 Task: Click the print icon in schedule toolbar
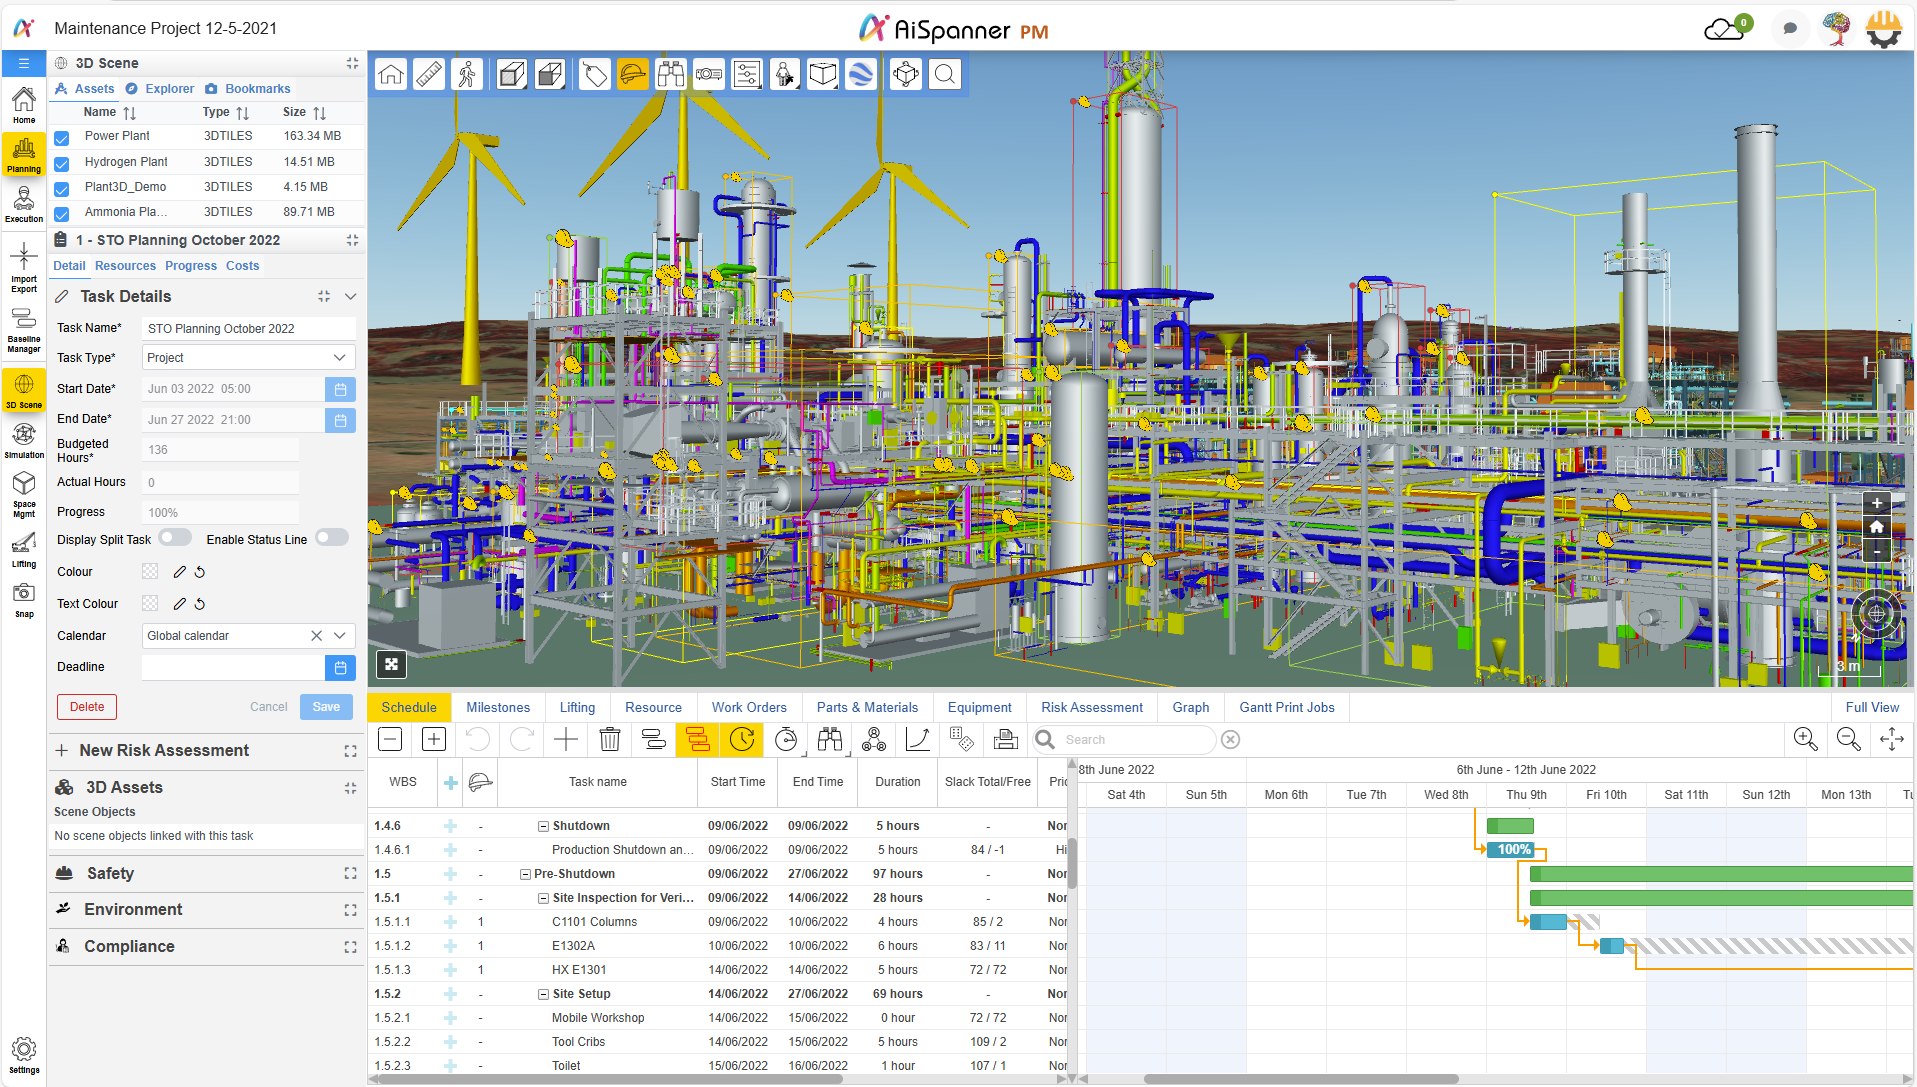(1005, 740)
